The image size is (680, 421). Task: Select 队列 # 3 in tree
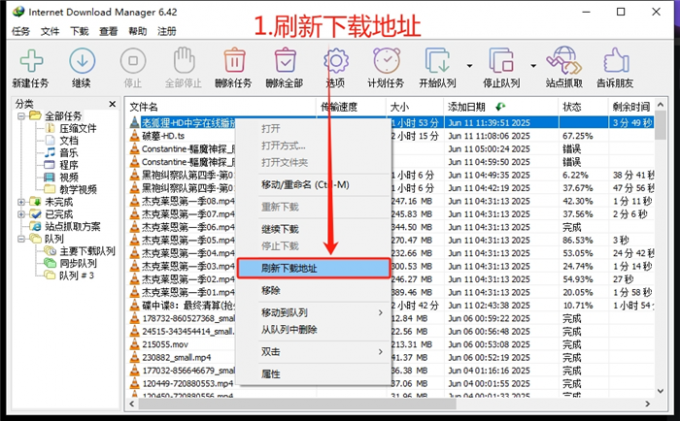[x=76, y=275]
